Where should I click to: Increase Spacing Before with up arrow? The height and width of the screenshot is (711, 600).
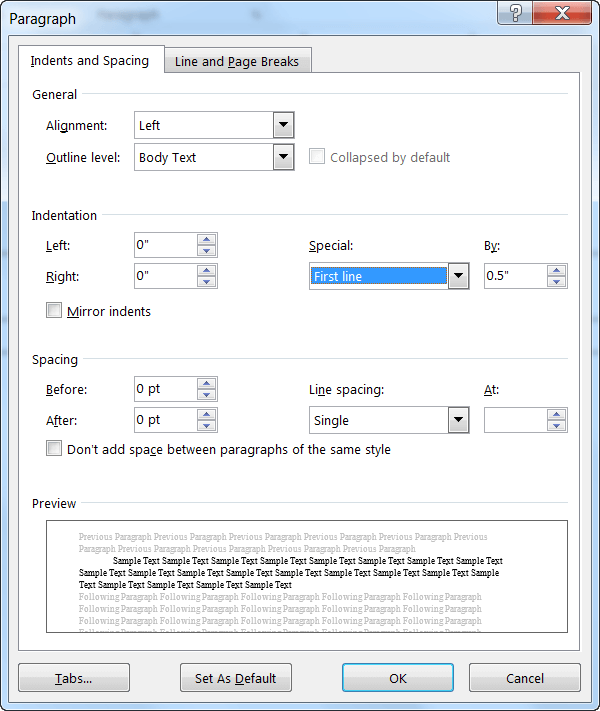pos(207,384)
